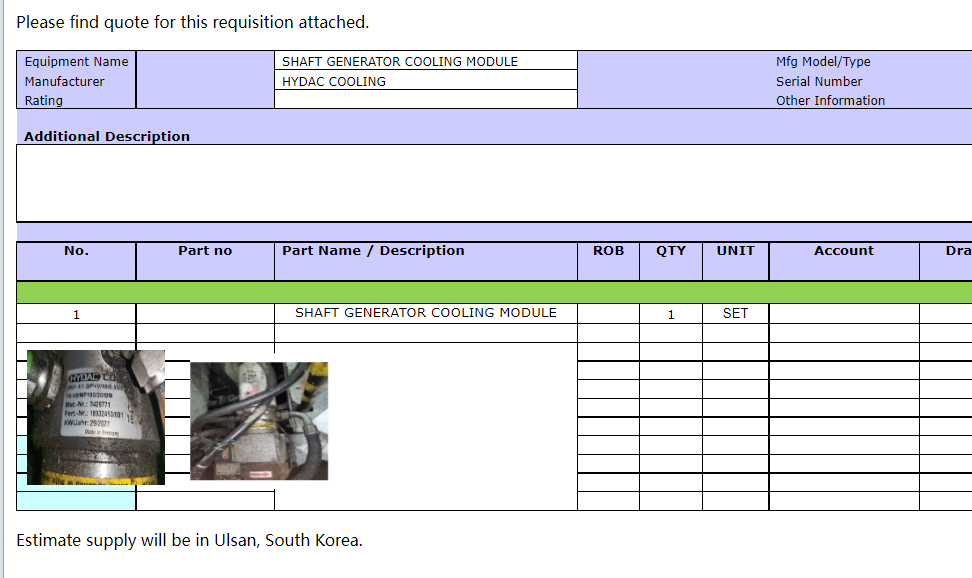Select the Serial Number label
This screenshot has height=578, width=972.
tap(818, 81)
